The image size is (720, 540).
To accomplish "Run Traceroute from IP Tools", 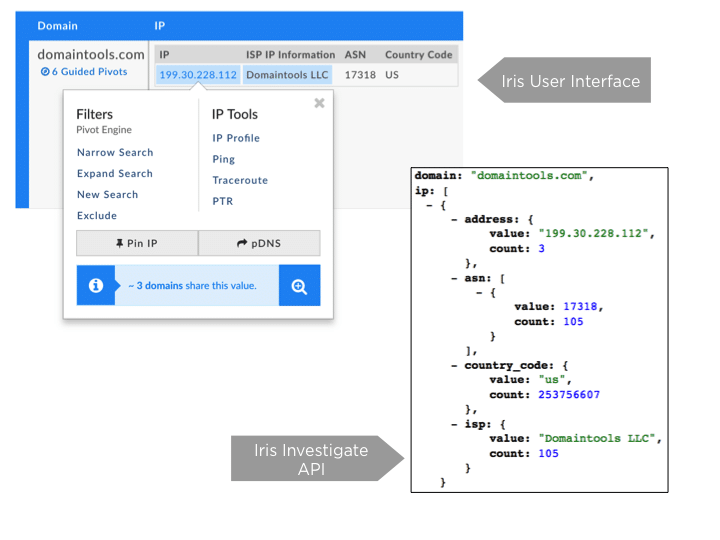I will (240, 180).
